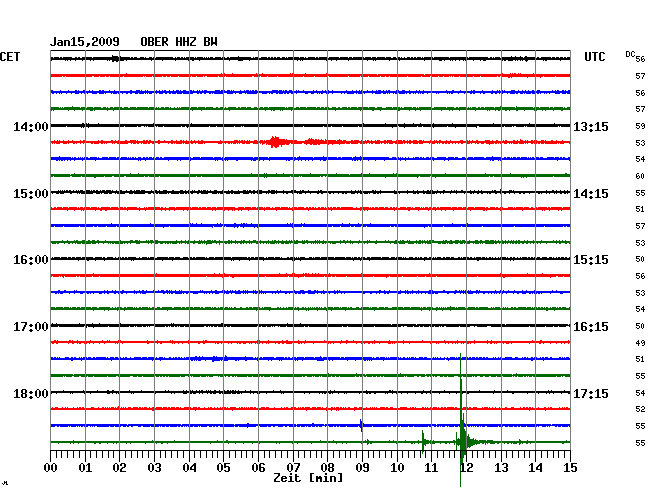Click the 17:15 UTC time label

591,393
